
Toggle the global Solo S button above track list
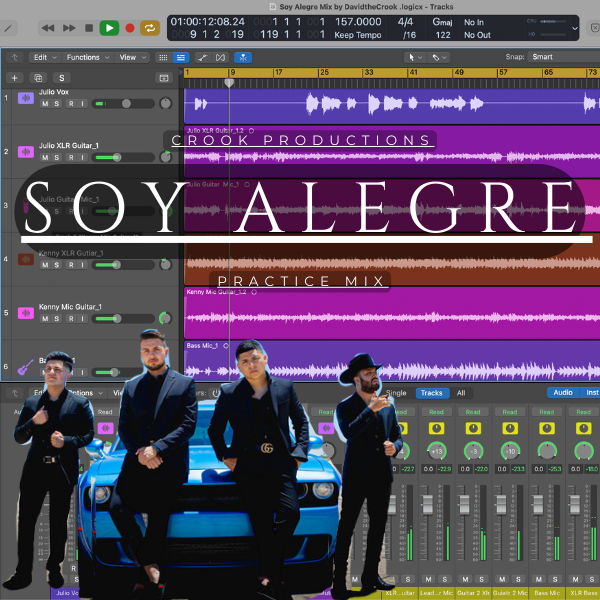tap(62, 78)
